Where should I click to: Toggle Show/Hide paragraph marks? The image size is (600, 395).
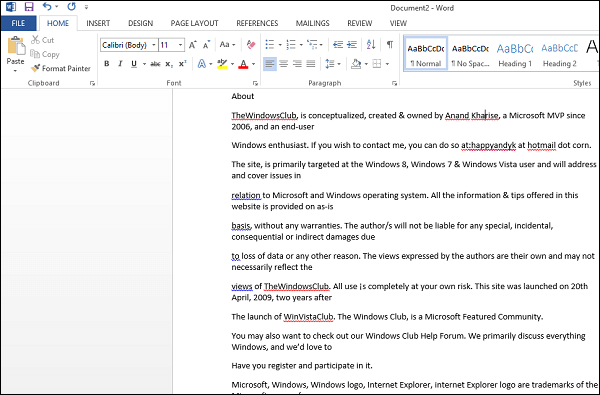[x=390, y=45]
